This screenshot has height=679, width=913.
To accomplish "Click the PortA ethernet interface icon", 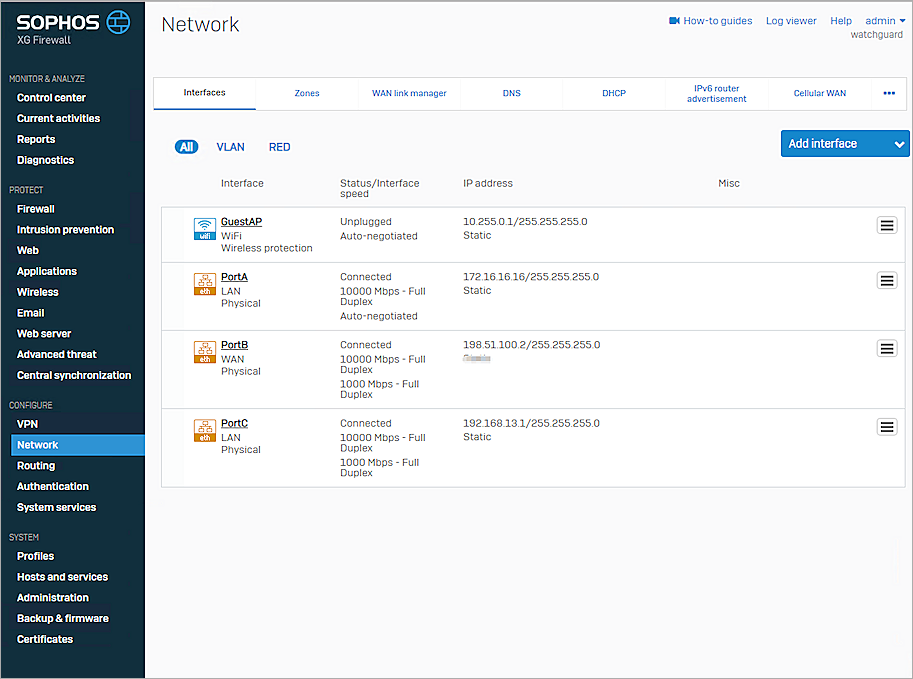I will (x=204, y=284).
